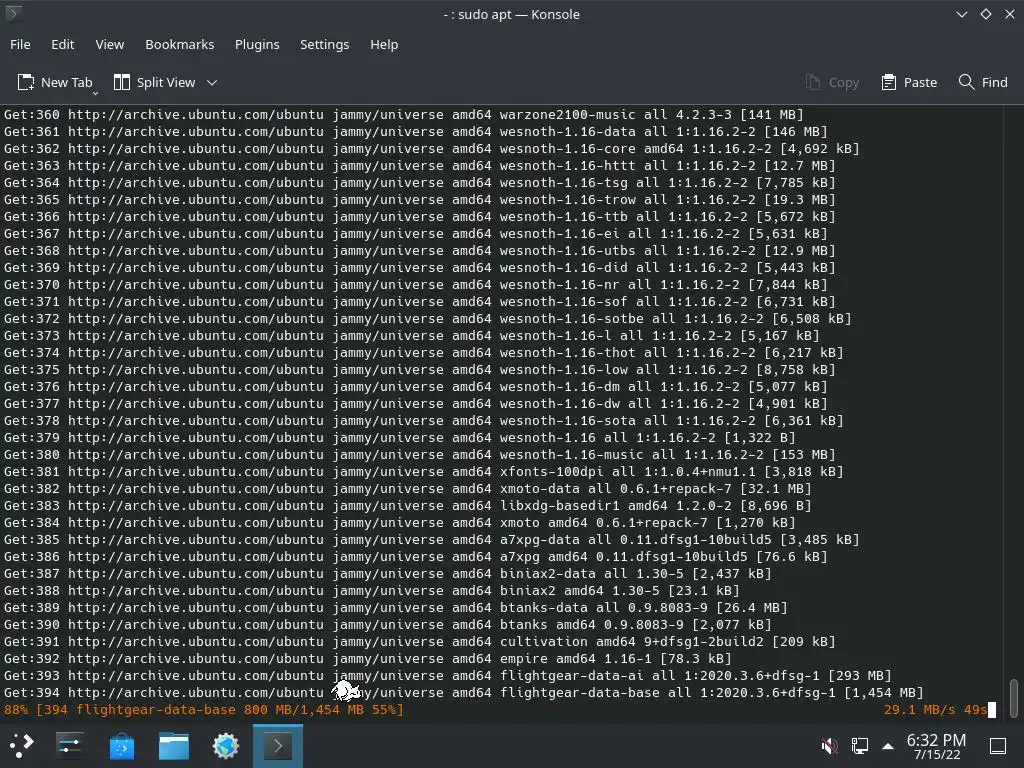Open the Plugins menu
1024x768 pixels.
(257, 44)
